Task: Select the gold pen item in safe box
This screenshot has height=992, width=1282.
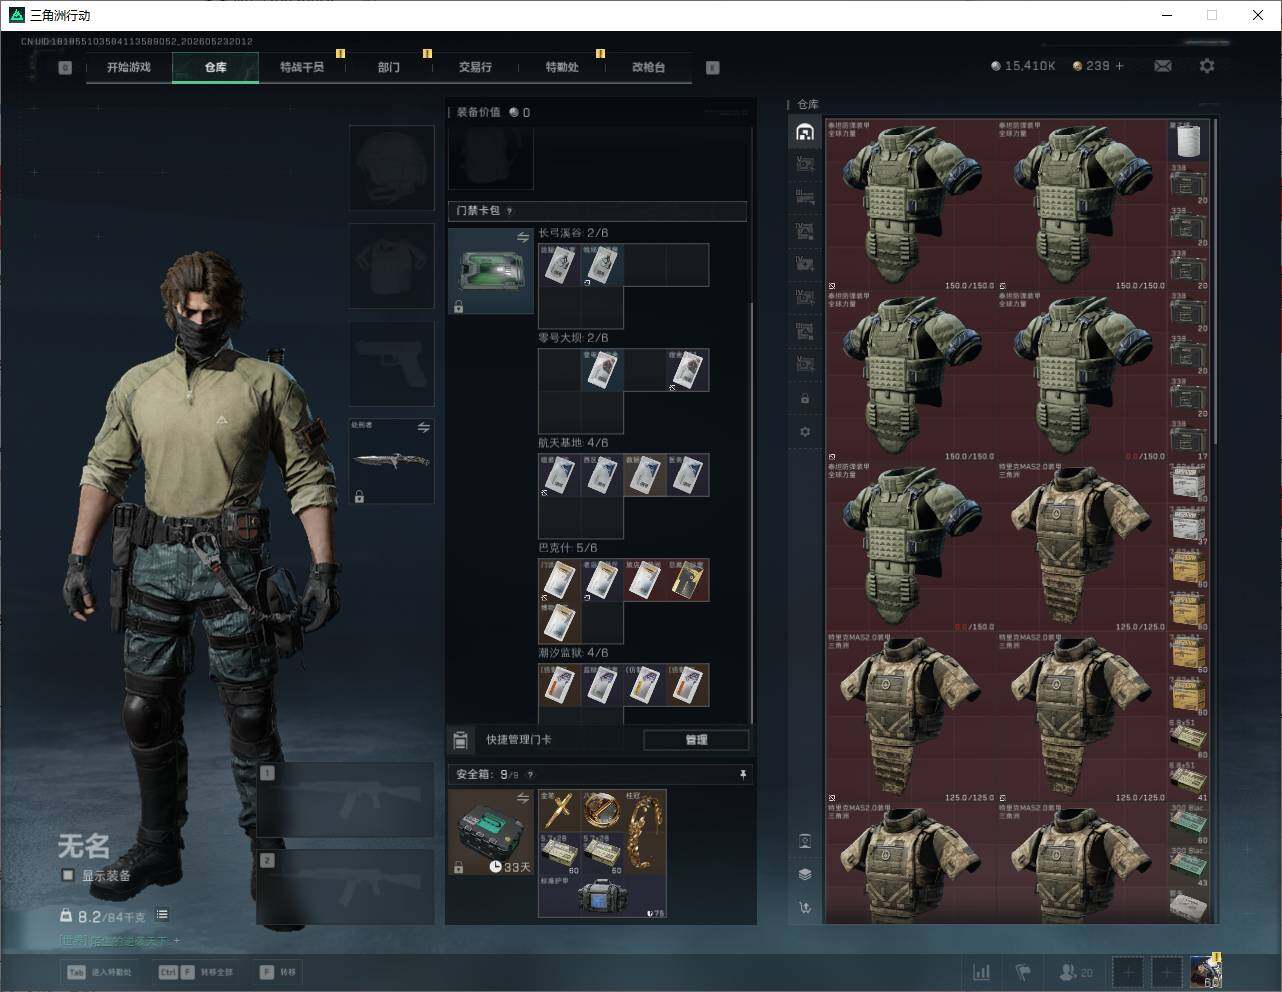Action: pyautogui.click(x=559, y=810)
